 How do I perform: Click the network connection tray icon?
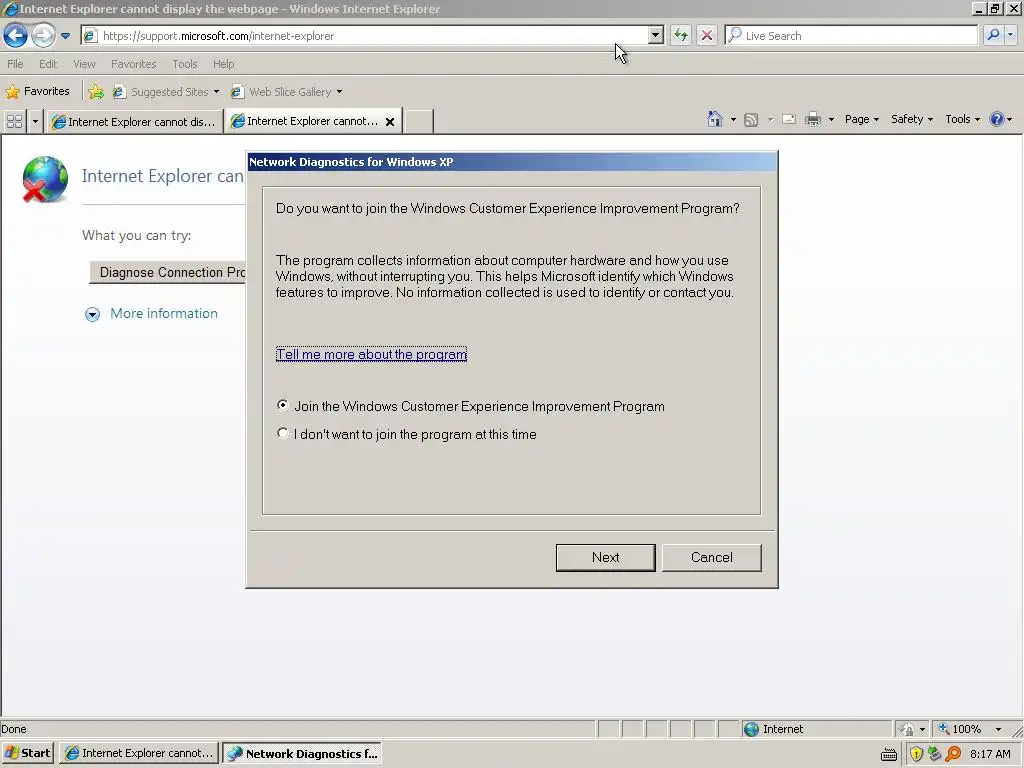point(935,754)
